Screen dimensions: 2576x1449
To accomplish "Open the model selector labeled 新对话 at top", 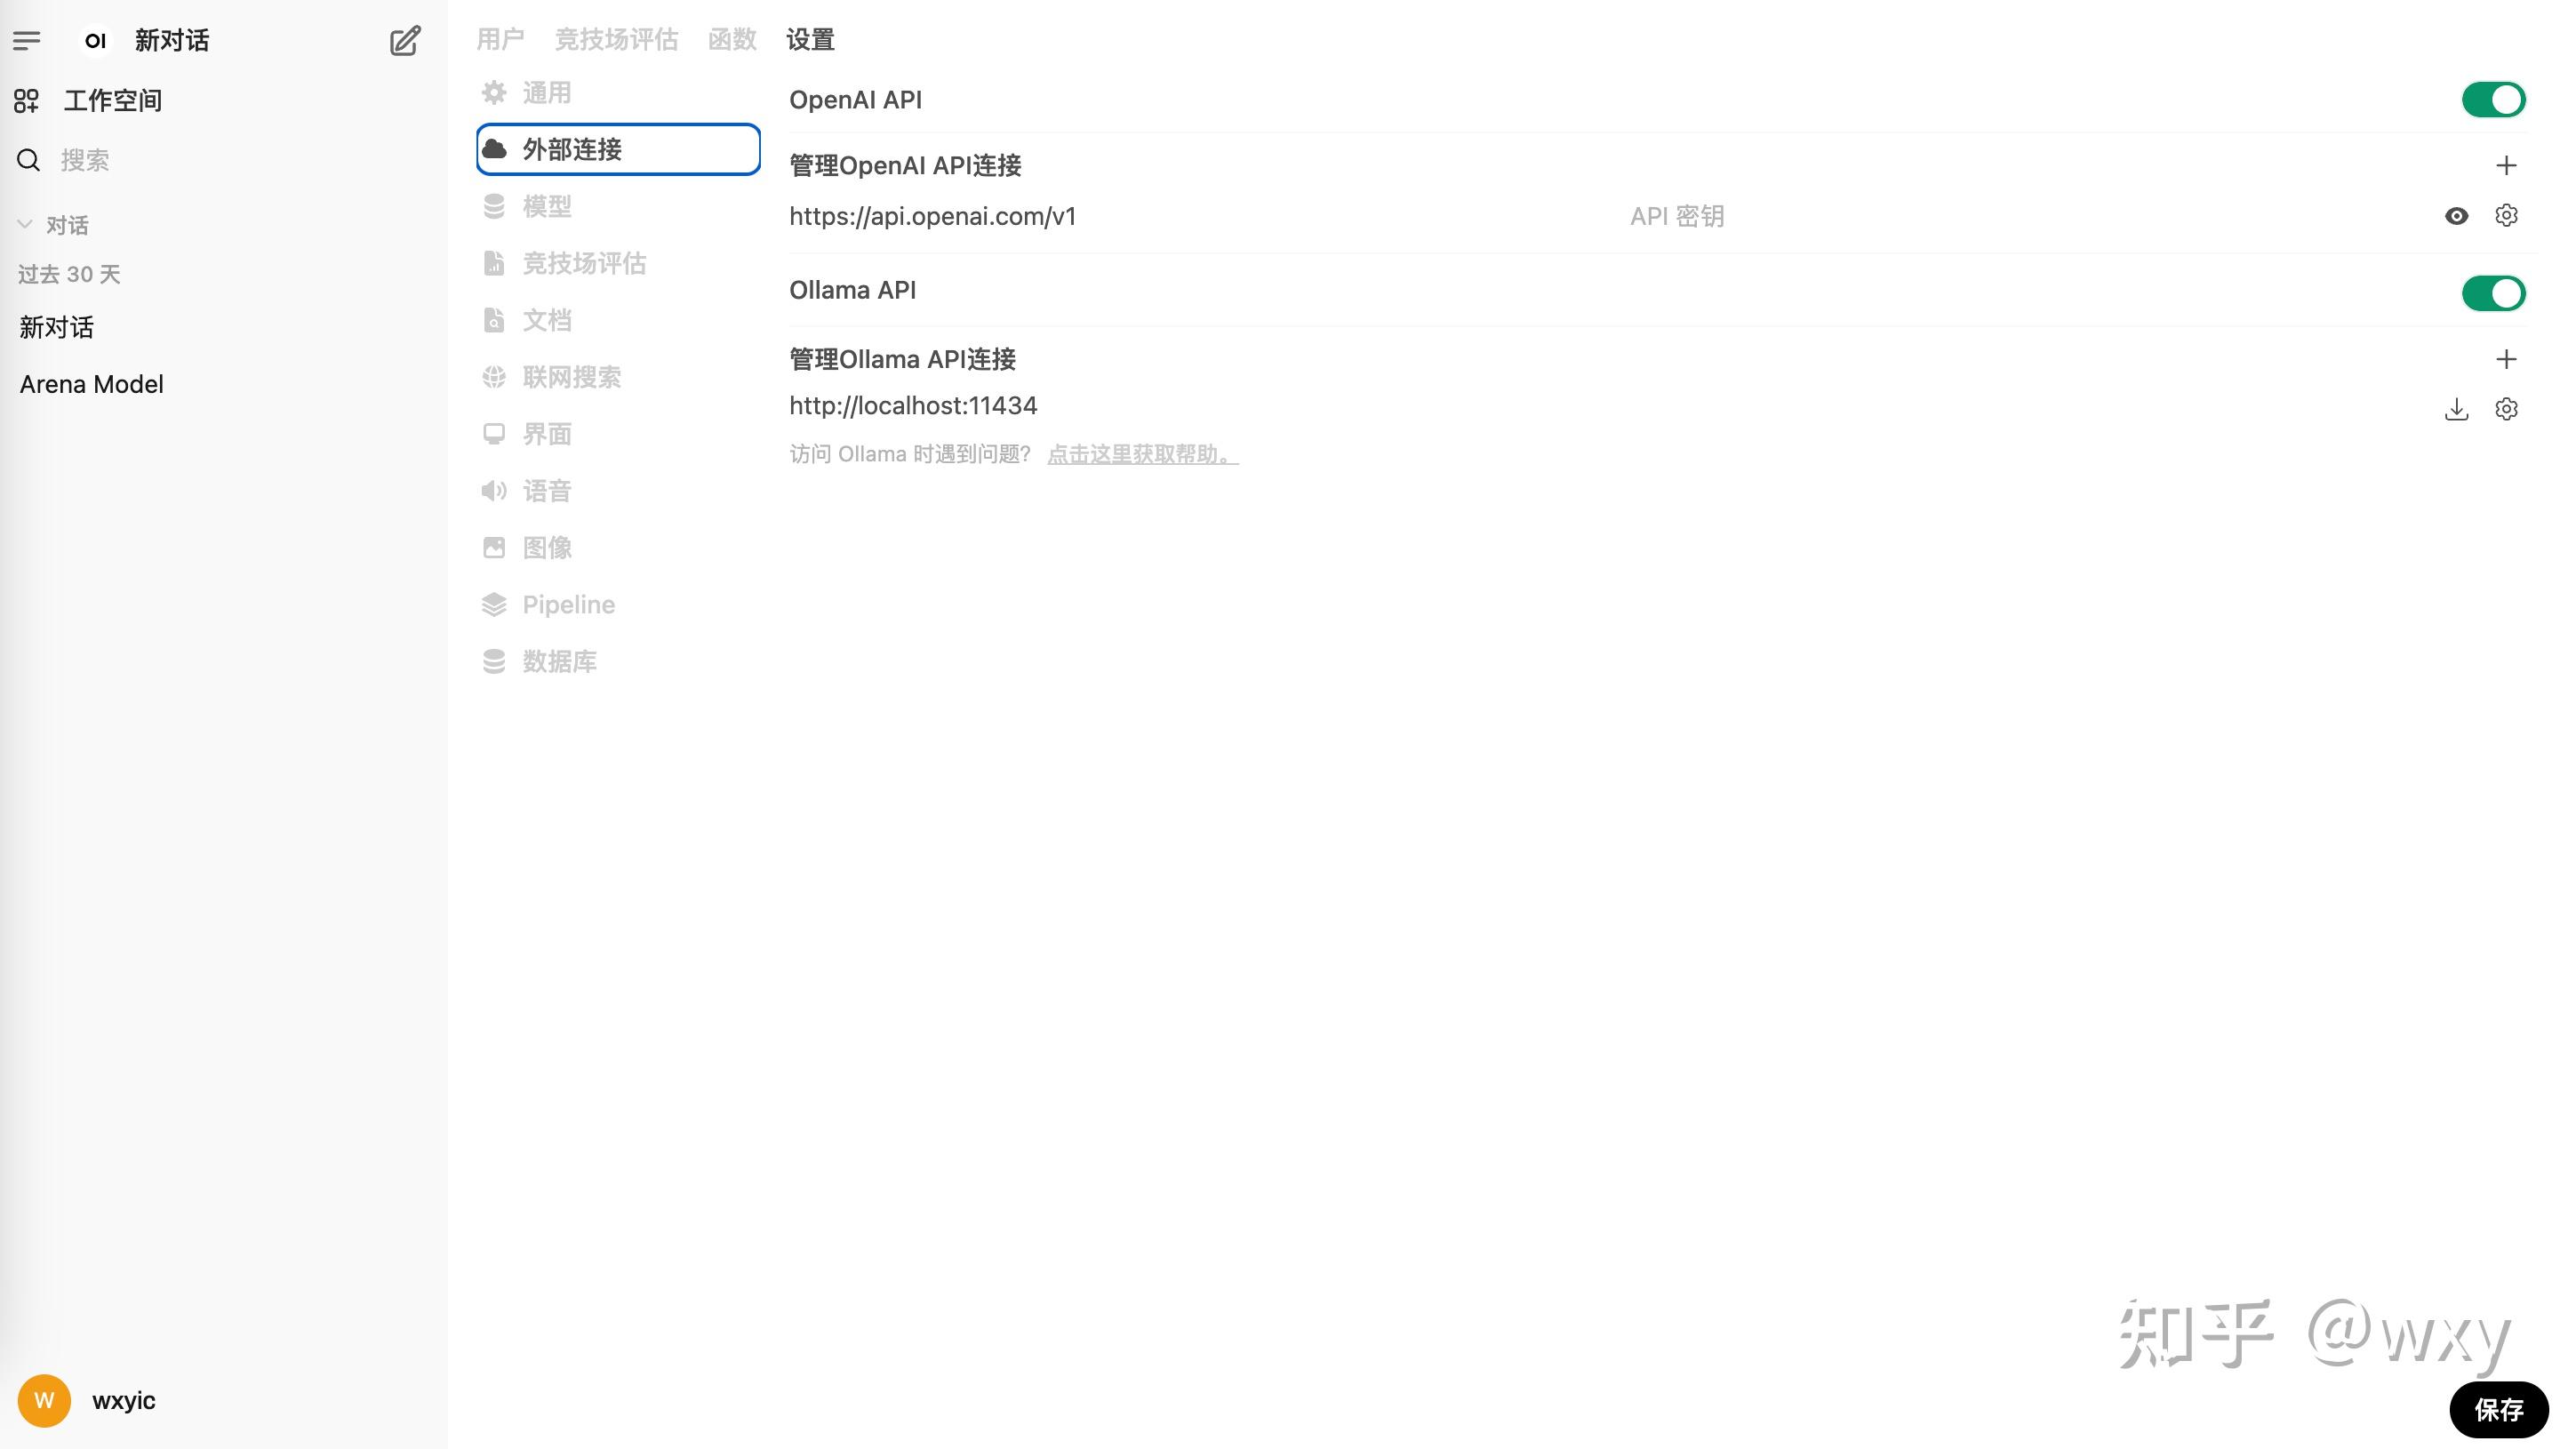I will click(x=171, y=41).
